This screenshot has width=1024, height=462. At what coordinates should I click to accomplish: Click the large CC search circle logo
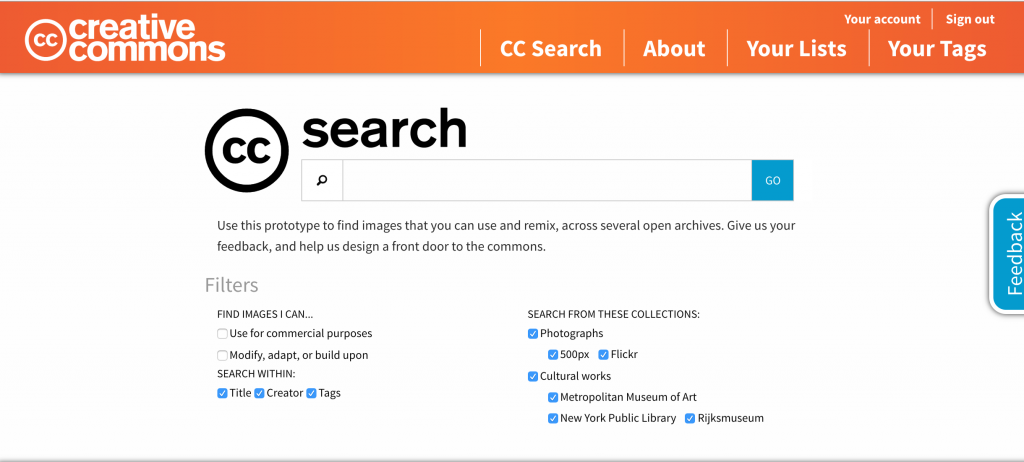point(246,150)
